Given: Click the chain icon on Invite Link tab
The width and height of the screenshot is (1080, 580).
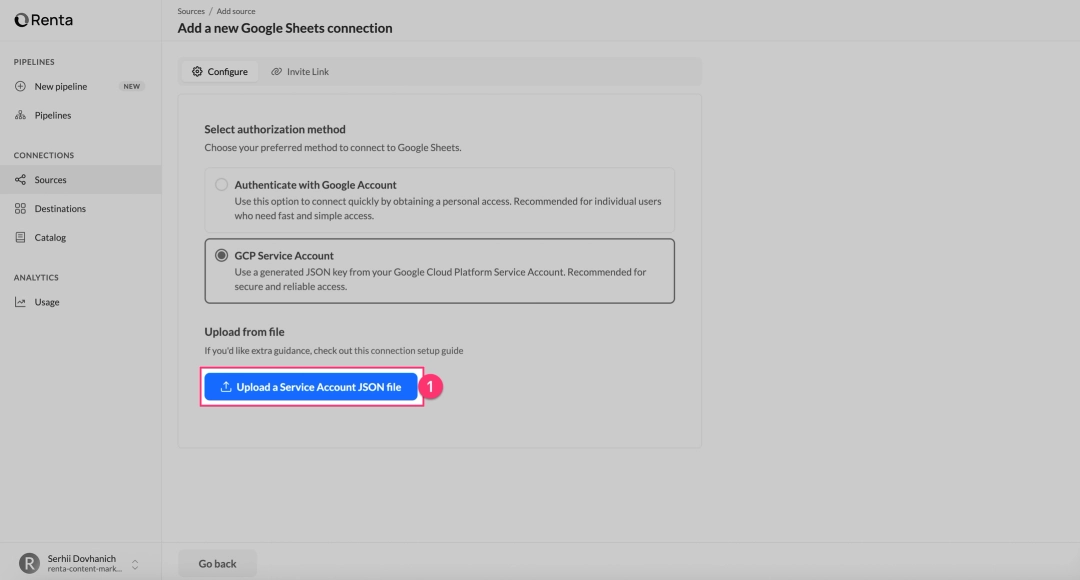Looking at the screenshot, I should [x=276, y=71].
